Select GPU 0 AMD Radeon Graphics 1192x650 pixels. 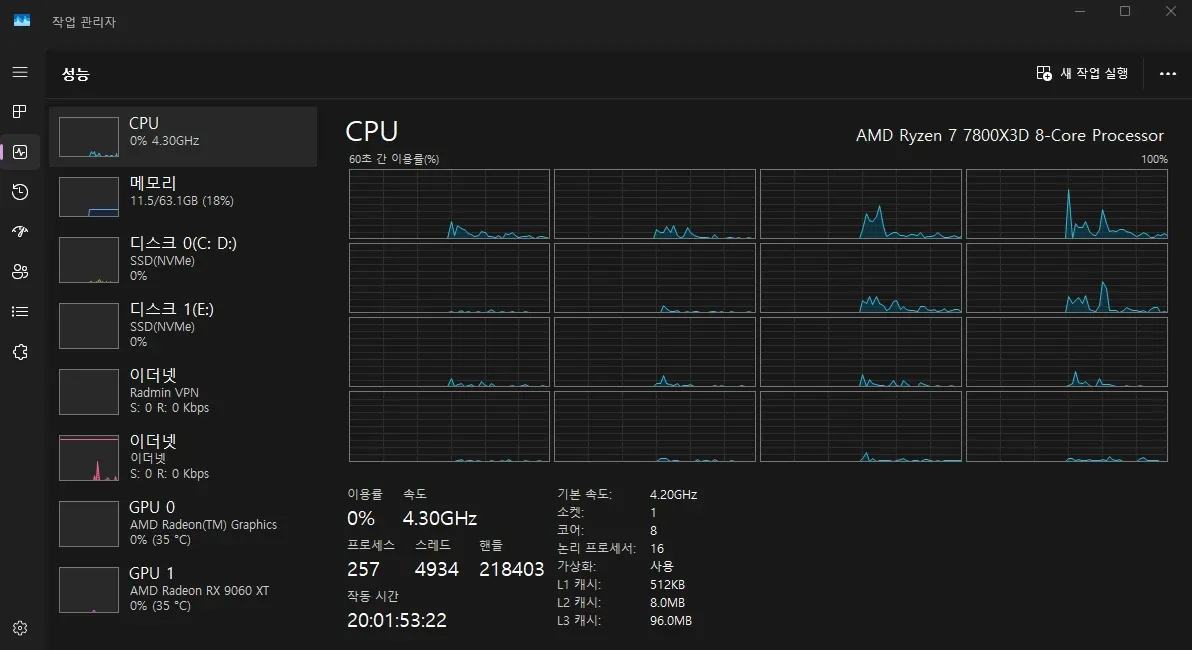point(184,523)
